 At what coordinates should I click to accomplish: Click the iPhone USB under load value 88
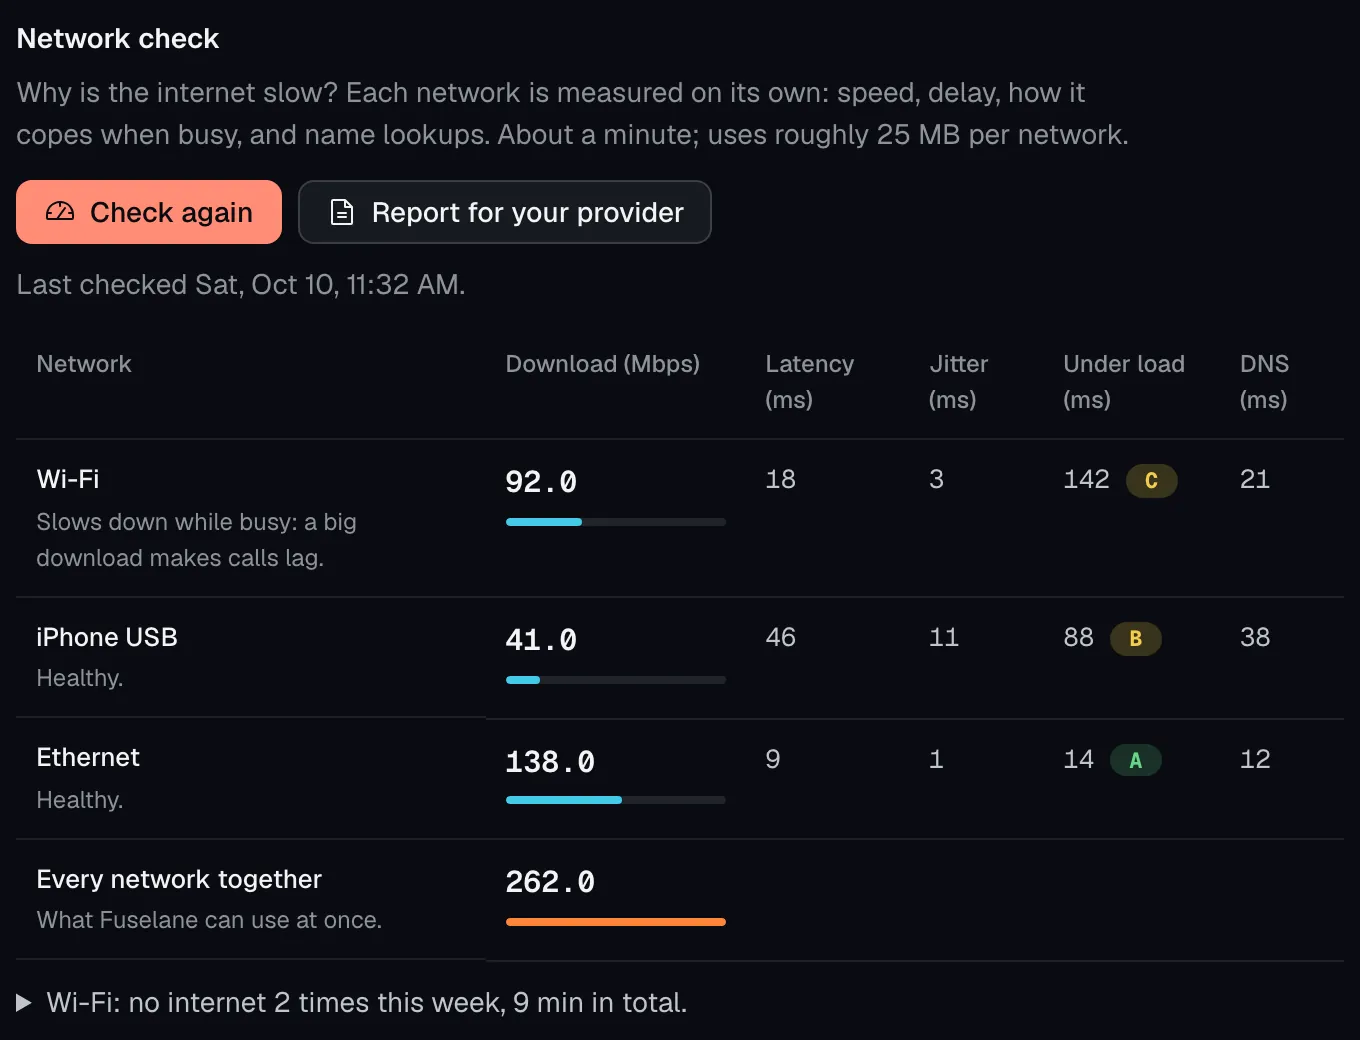(1078, 637)
